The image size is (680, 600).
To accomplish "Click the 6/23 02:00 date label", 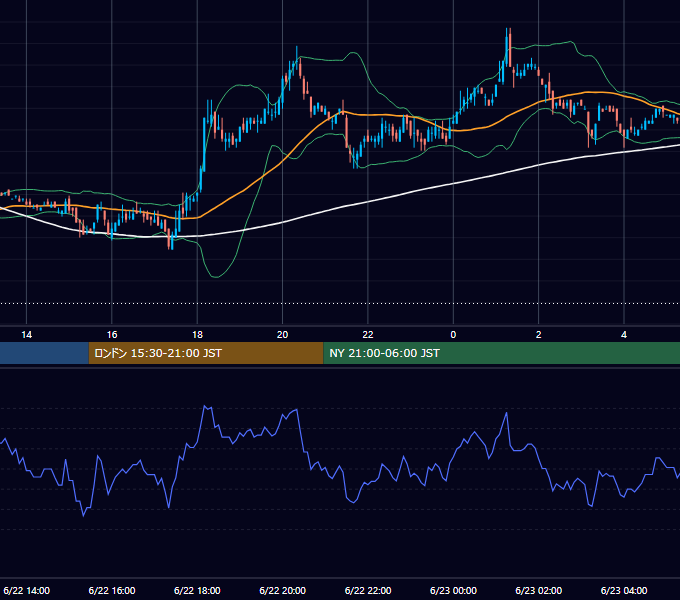I will click(x=539, y=590).
